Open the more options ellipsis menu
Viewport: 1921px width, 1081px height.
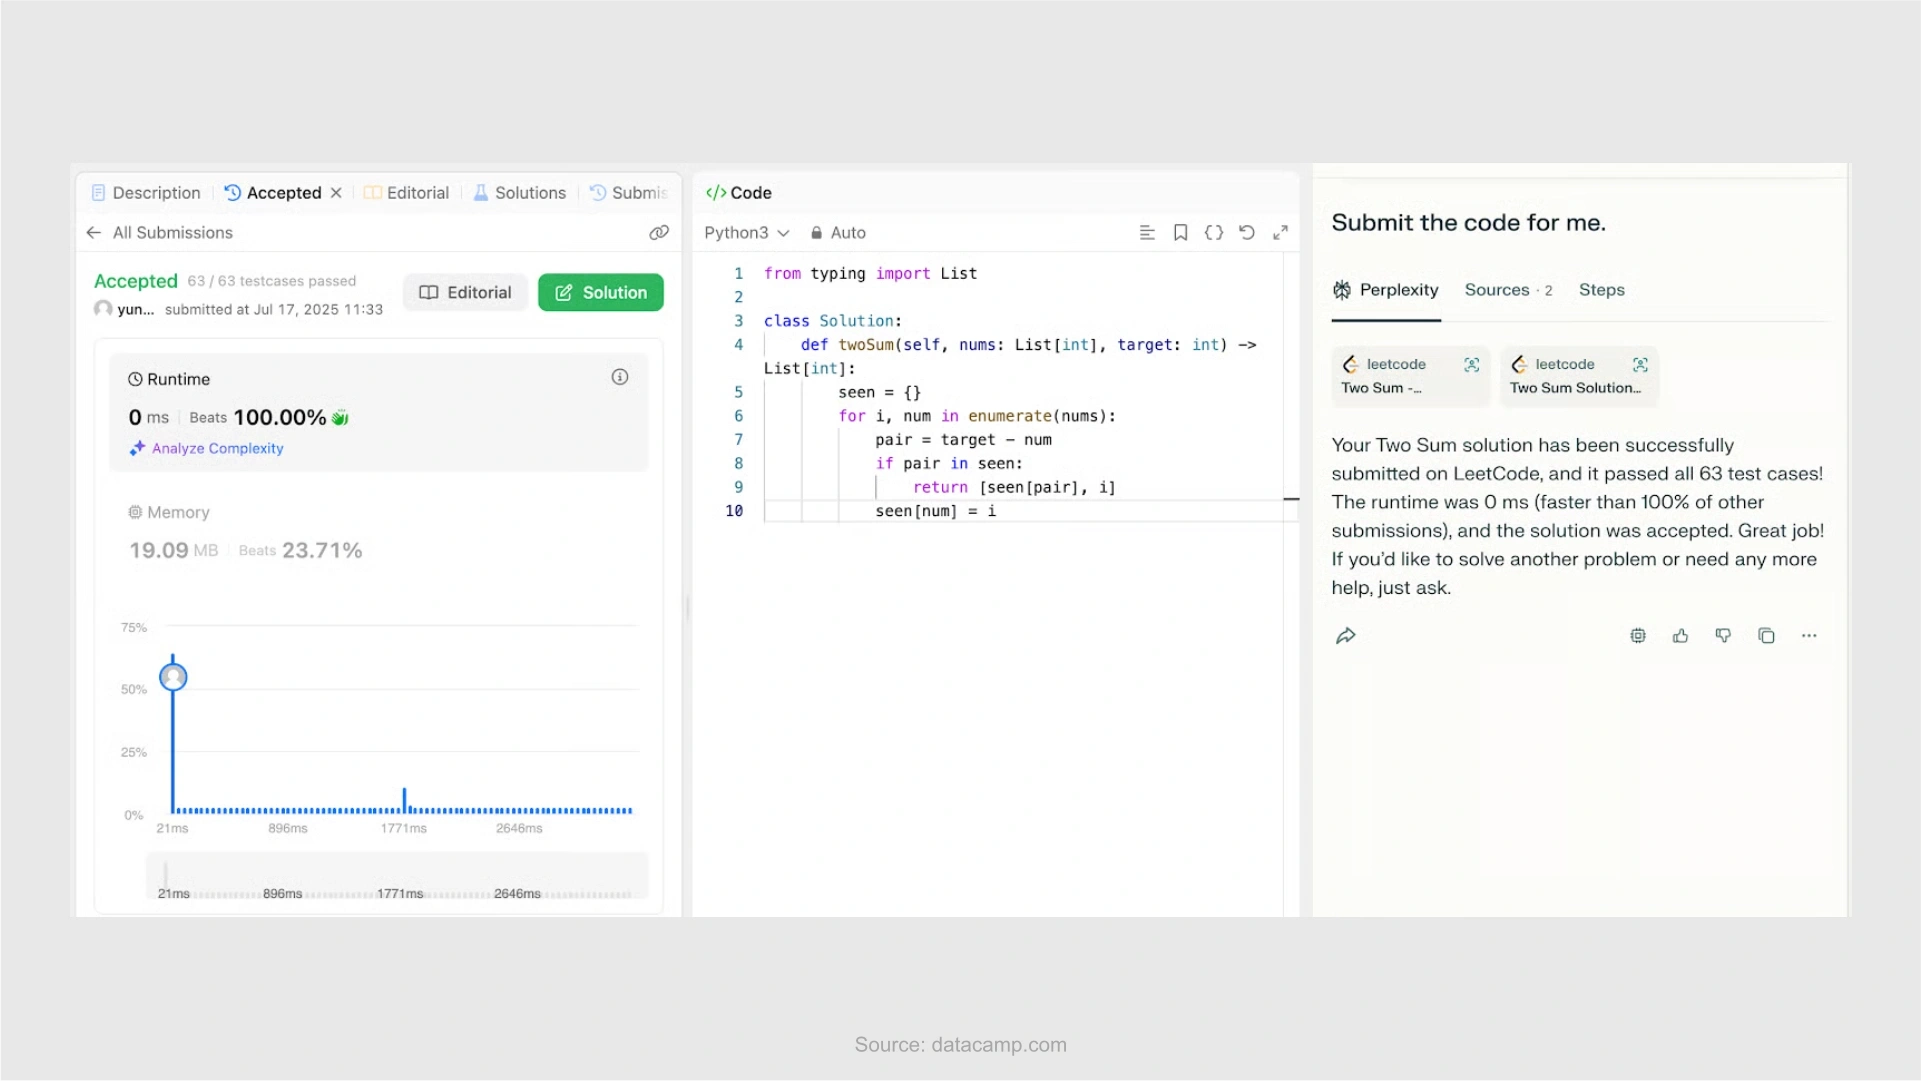(1809, 637)
